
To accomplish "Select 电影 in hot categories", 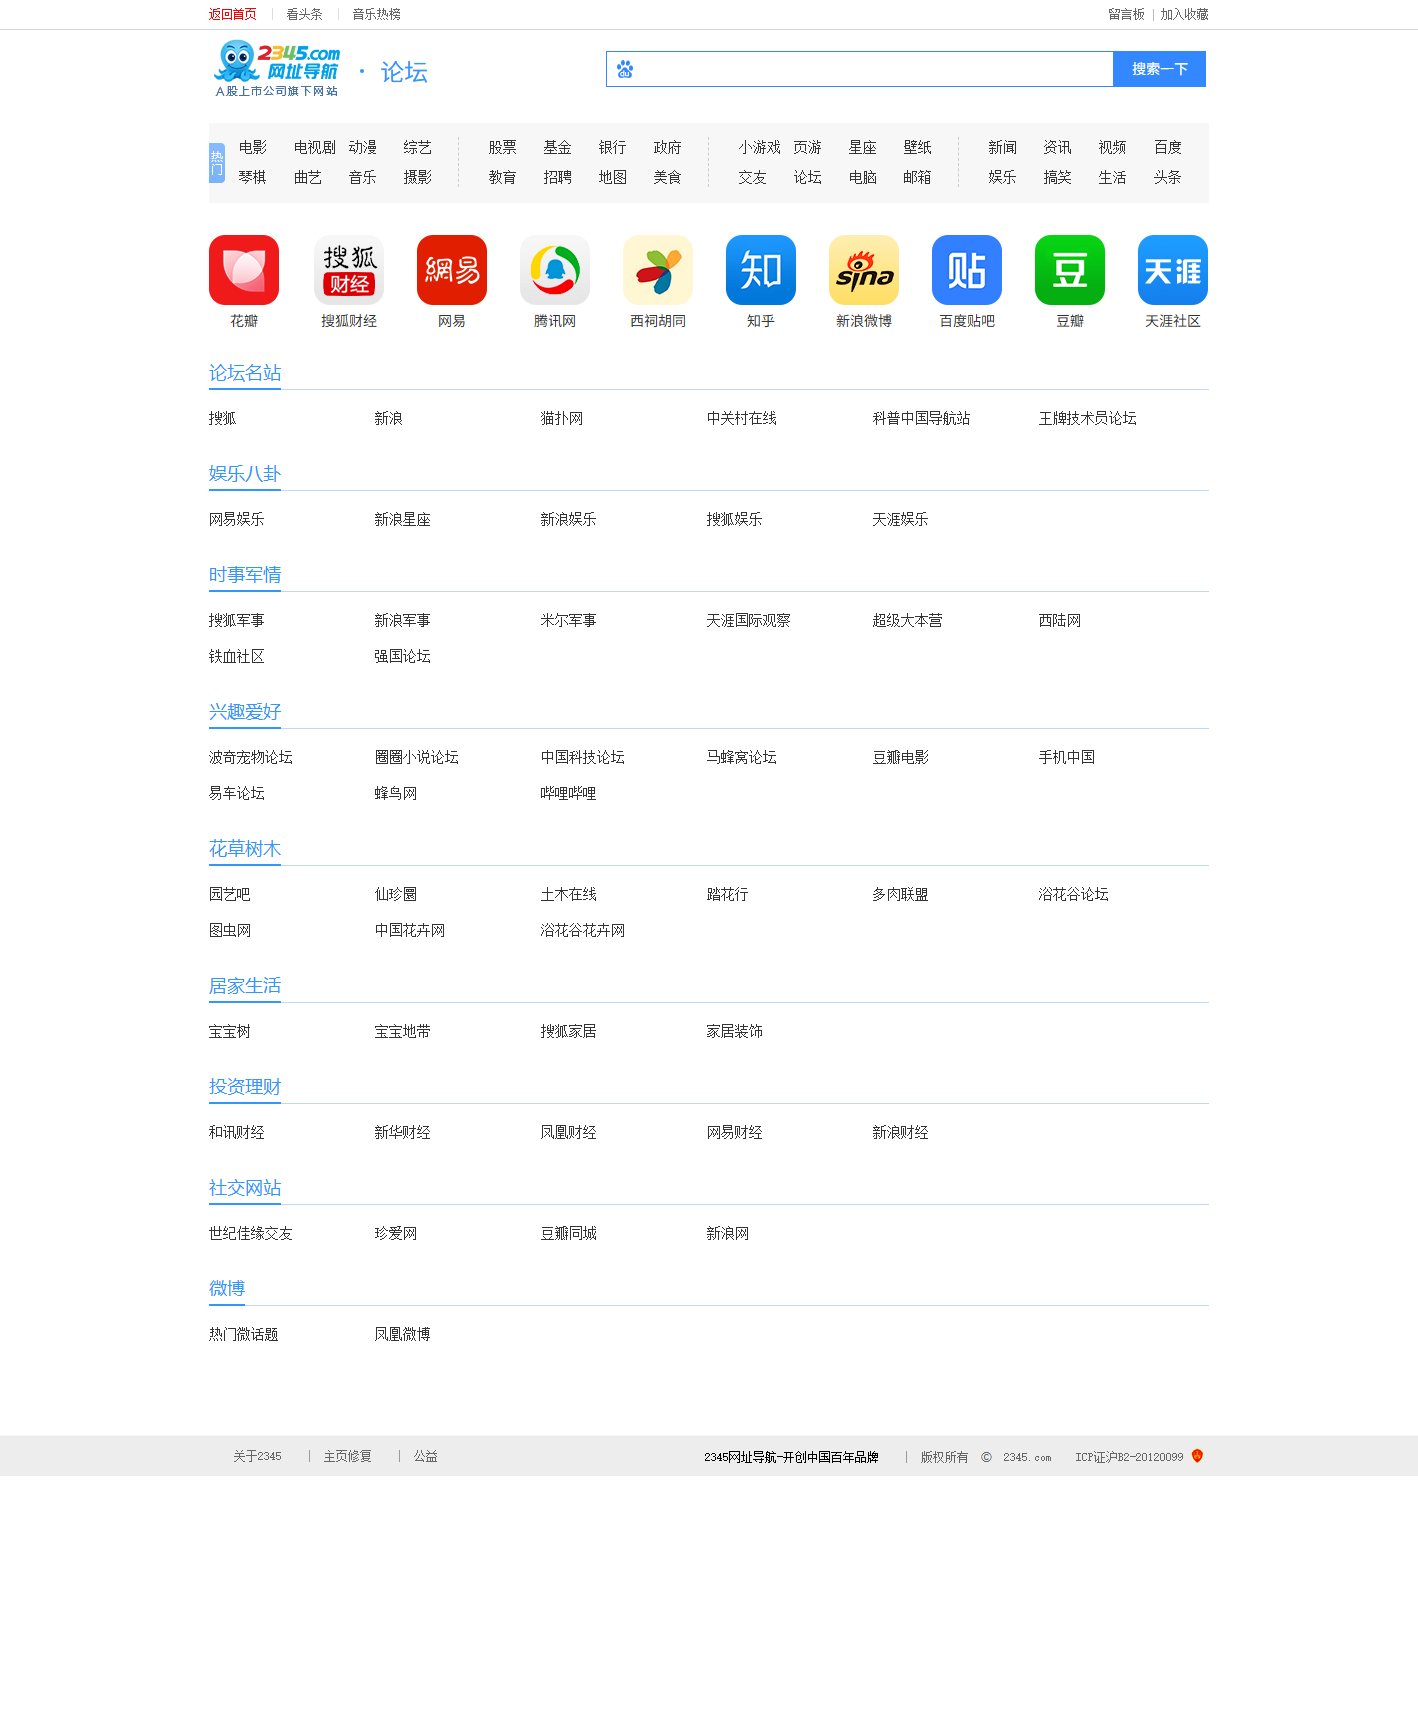I will tap(253, 147).
